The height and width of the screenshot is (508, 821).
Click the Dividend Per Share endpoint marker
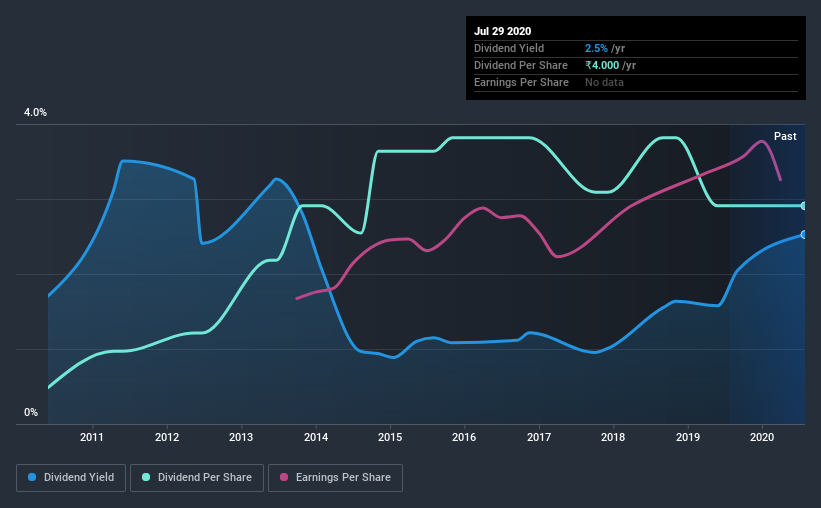coord(804,206)
